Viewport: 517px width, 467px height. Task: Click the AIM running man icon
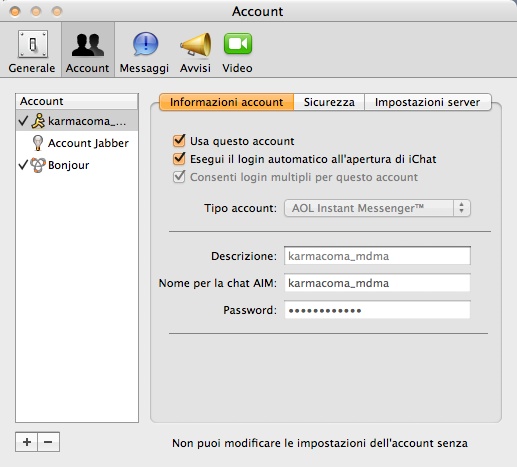click(x=38, y=121)
